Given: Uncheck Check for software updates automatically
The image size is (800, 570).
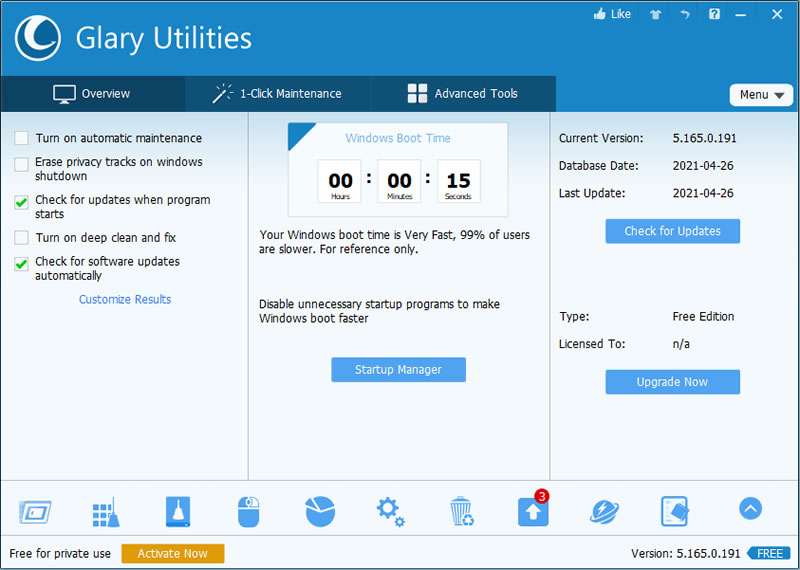Looking at the screenshot, I should [x=21, y=264].
